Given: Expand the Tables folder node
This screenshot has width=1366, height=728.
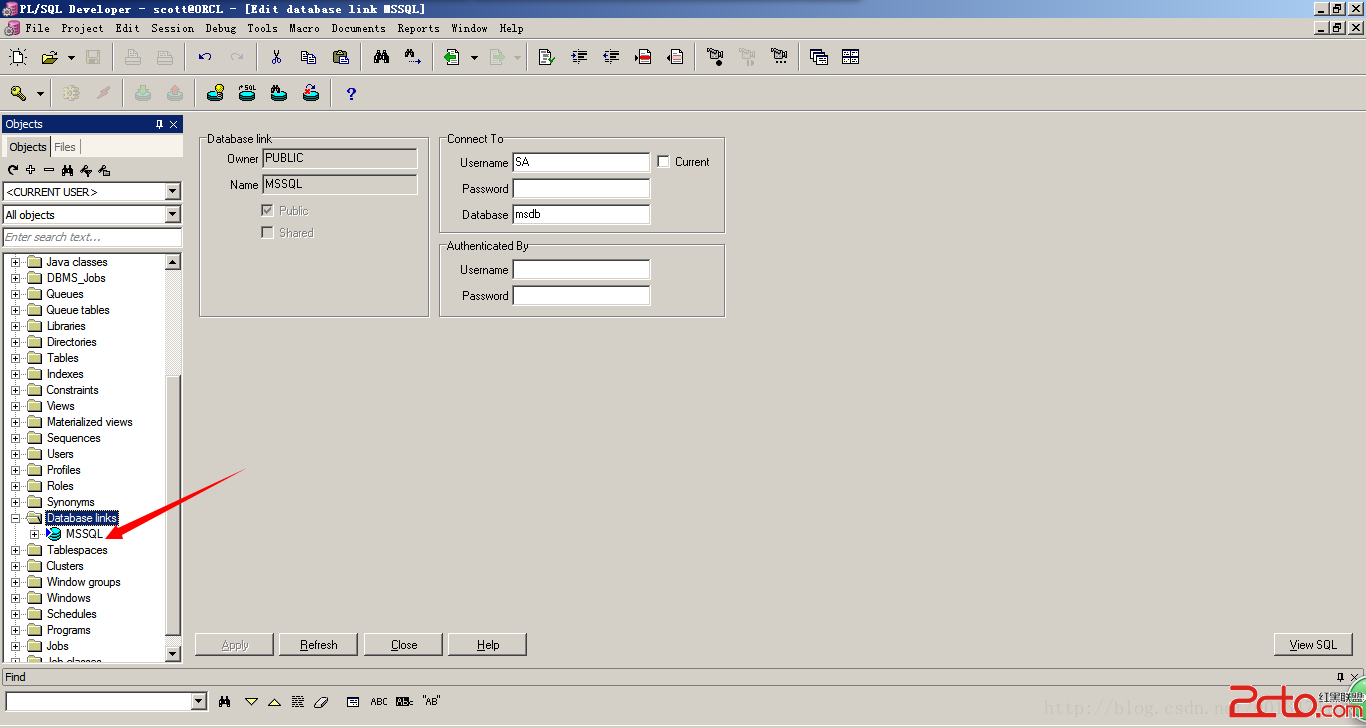Looking at the screenshot, I should (16, 358).
